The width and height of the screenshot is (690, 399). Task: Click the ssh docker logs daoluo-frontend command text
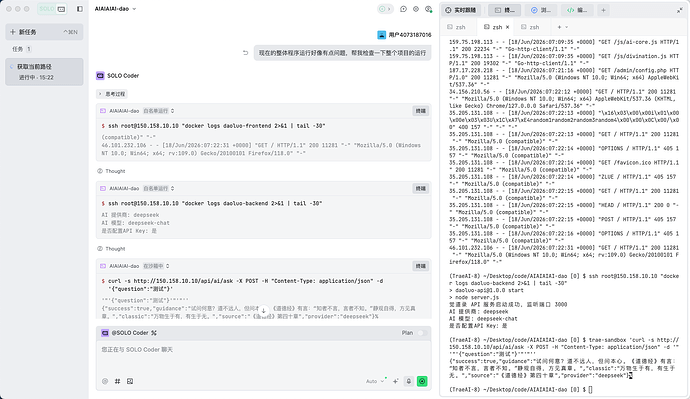click(217, 126)
